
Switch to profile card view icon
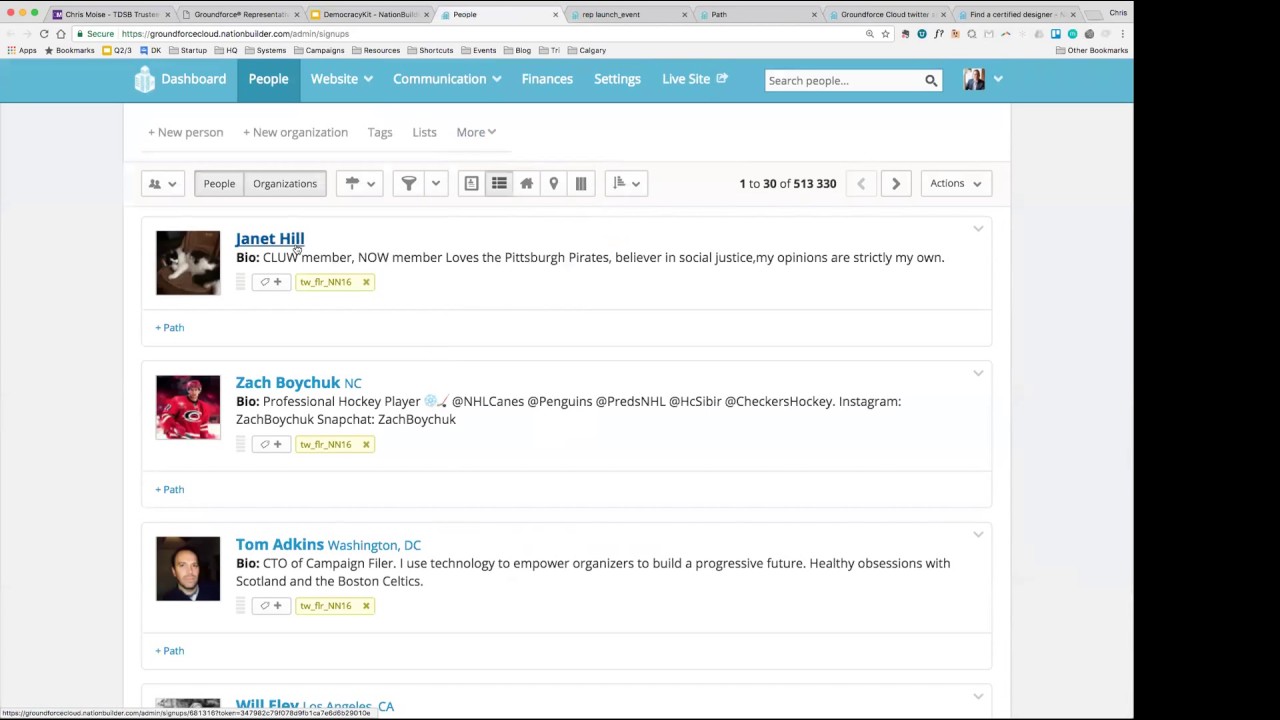click(x=471, y=183)
